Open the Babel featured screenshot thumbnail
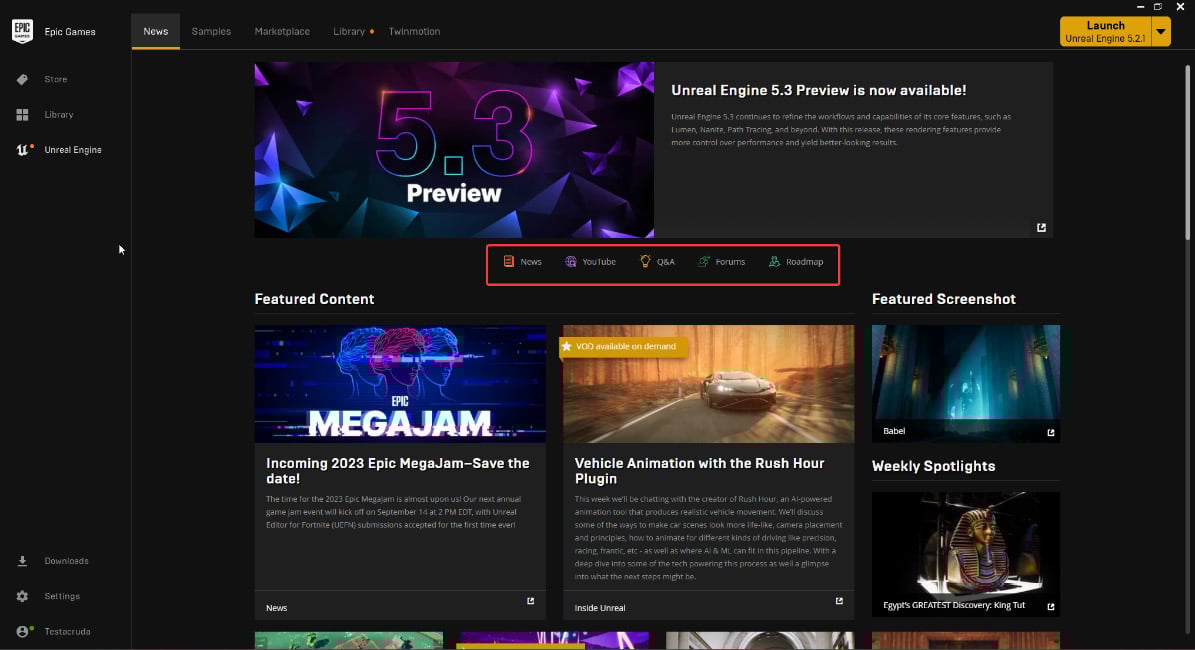 click(966, 383)
